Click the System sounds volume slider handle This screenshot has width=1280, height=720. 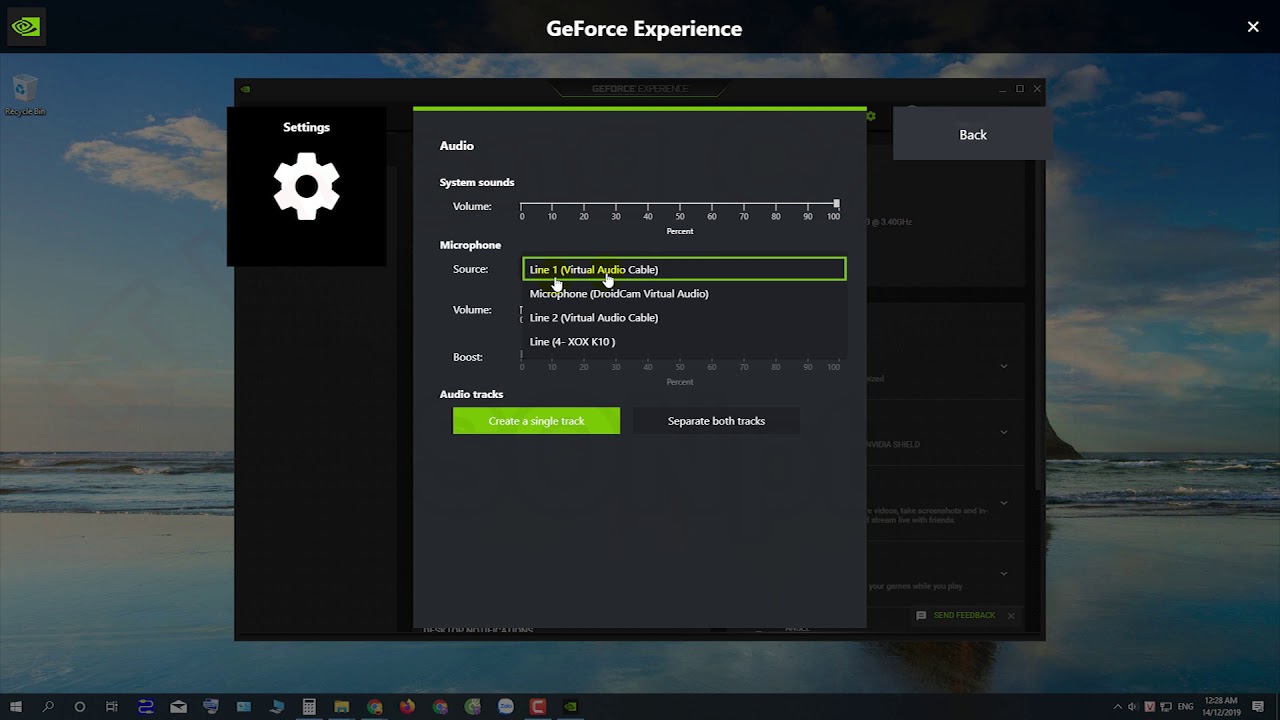(x=836, y=204)
